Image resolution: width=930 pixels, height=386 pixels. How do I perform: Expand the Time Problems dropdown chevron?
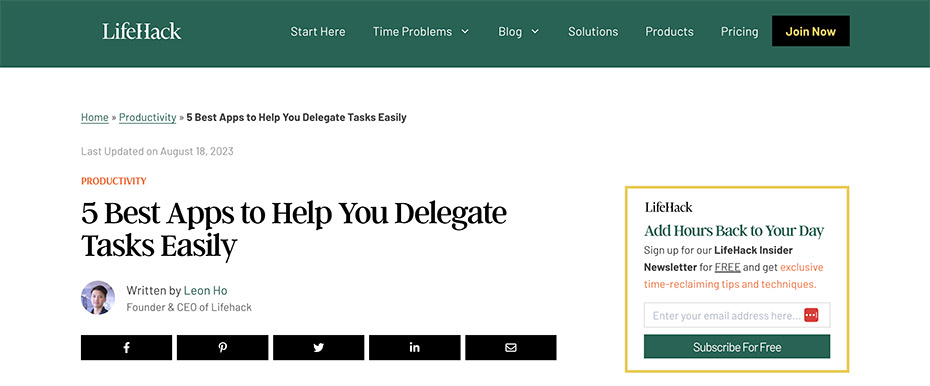click(x=465, y=31)
